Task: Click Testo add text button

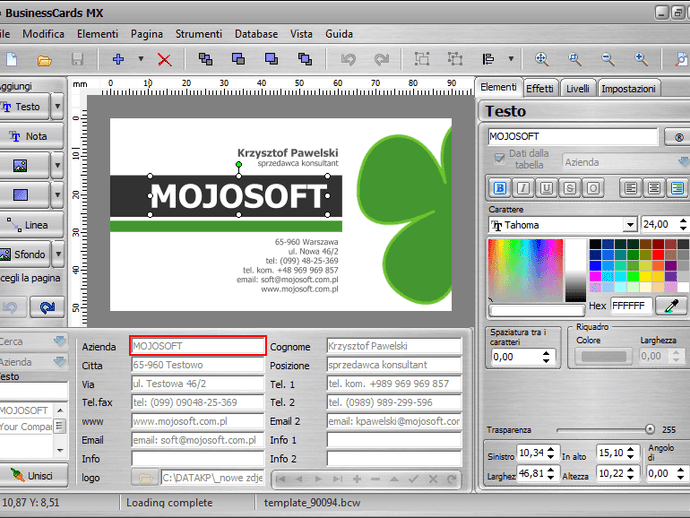Action: click(x=23, y=106)
